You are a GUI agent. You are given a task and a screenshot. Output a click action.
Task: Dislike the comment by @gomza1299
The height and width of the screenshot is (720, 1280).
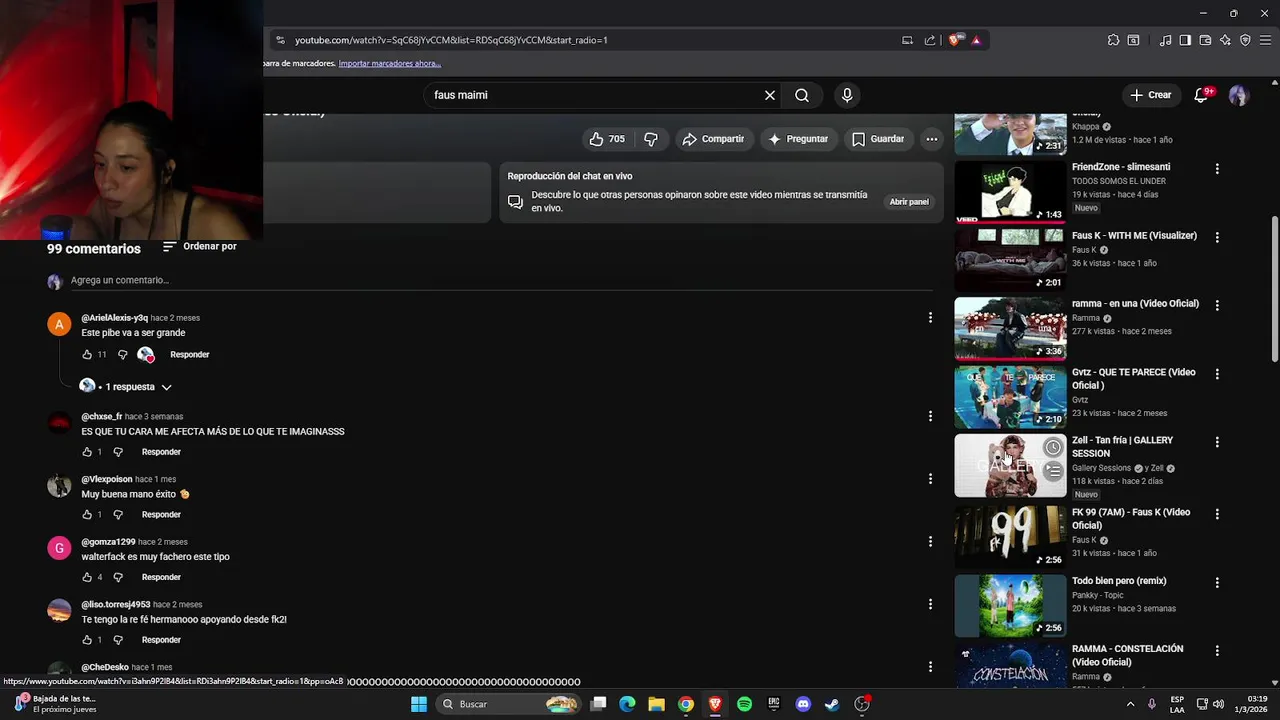coord(118,577)
